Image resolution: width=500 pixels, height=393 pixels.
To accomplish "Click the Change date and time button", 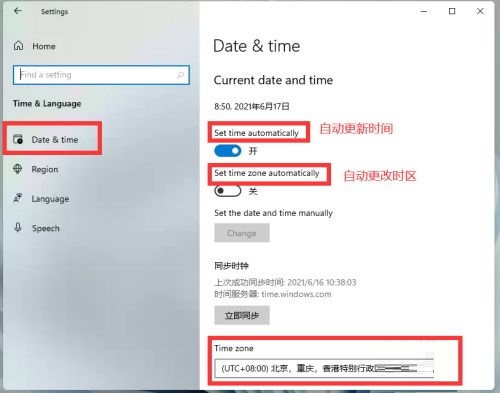I will pos(242,233).
